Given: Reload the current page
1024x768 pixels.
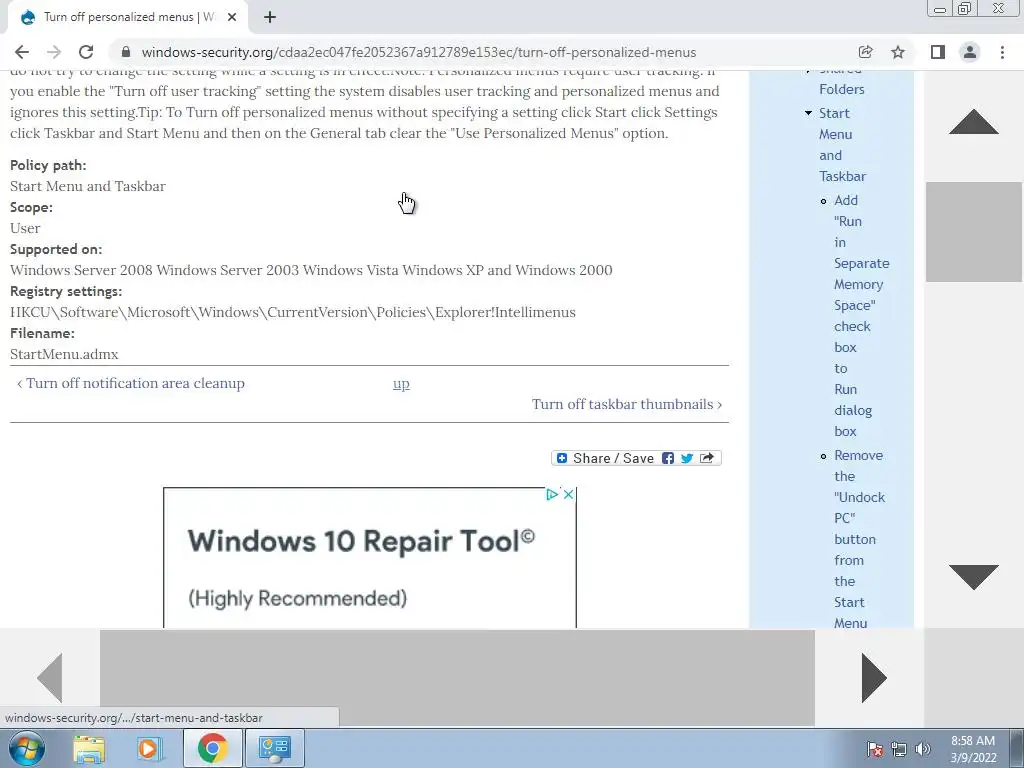Looking at the screenshot, I should point(86,52).
